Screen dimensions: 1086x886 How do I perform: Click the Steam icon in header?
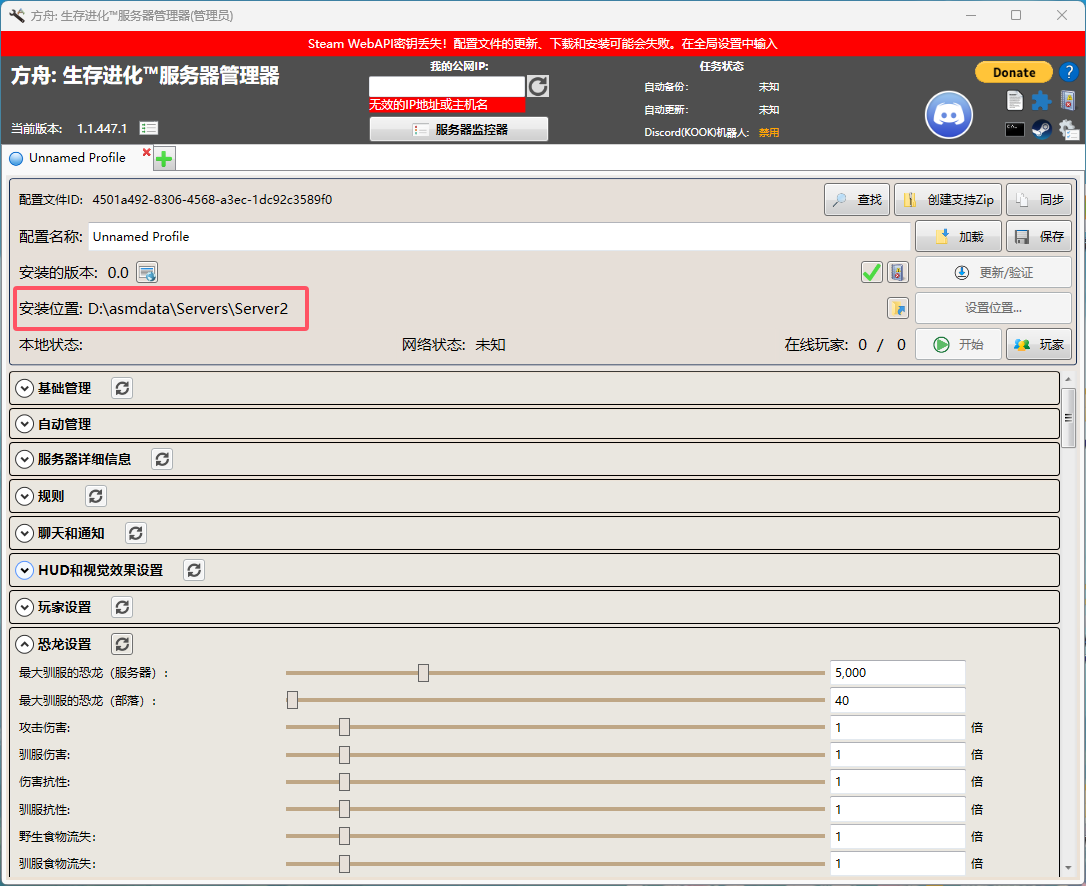1042,129
